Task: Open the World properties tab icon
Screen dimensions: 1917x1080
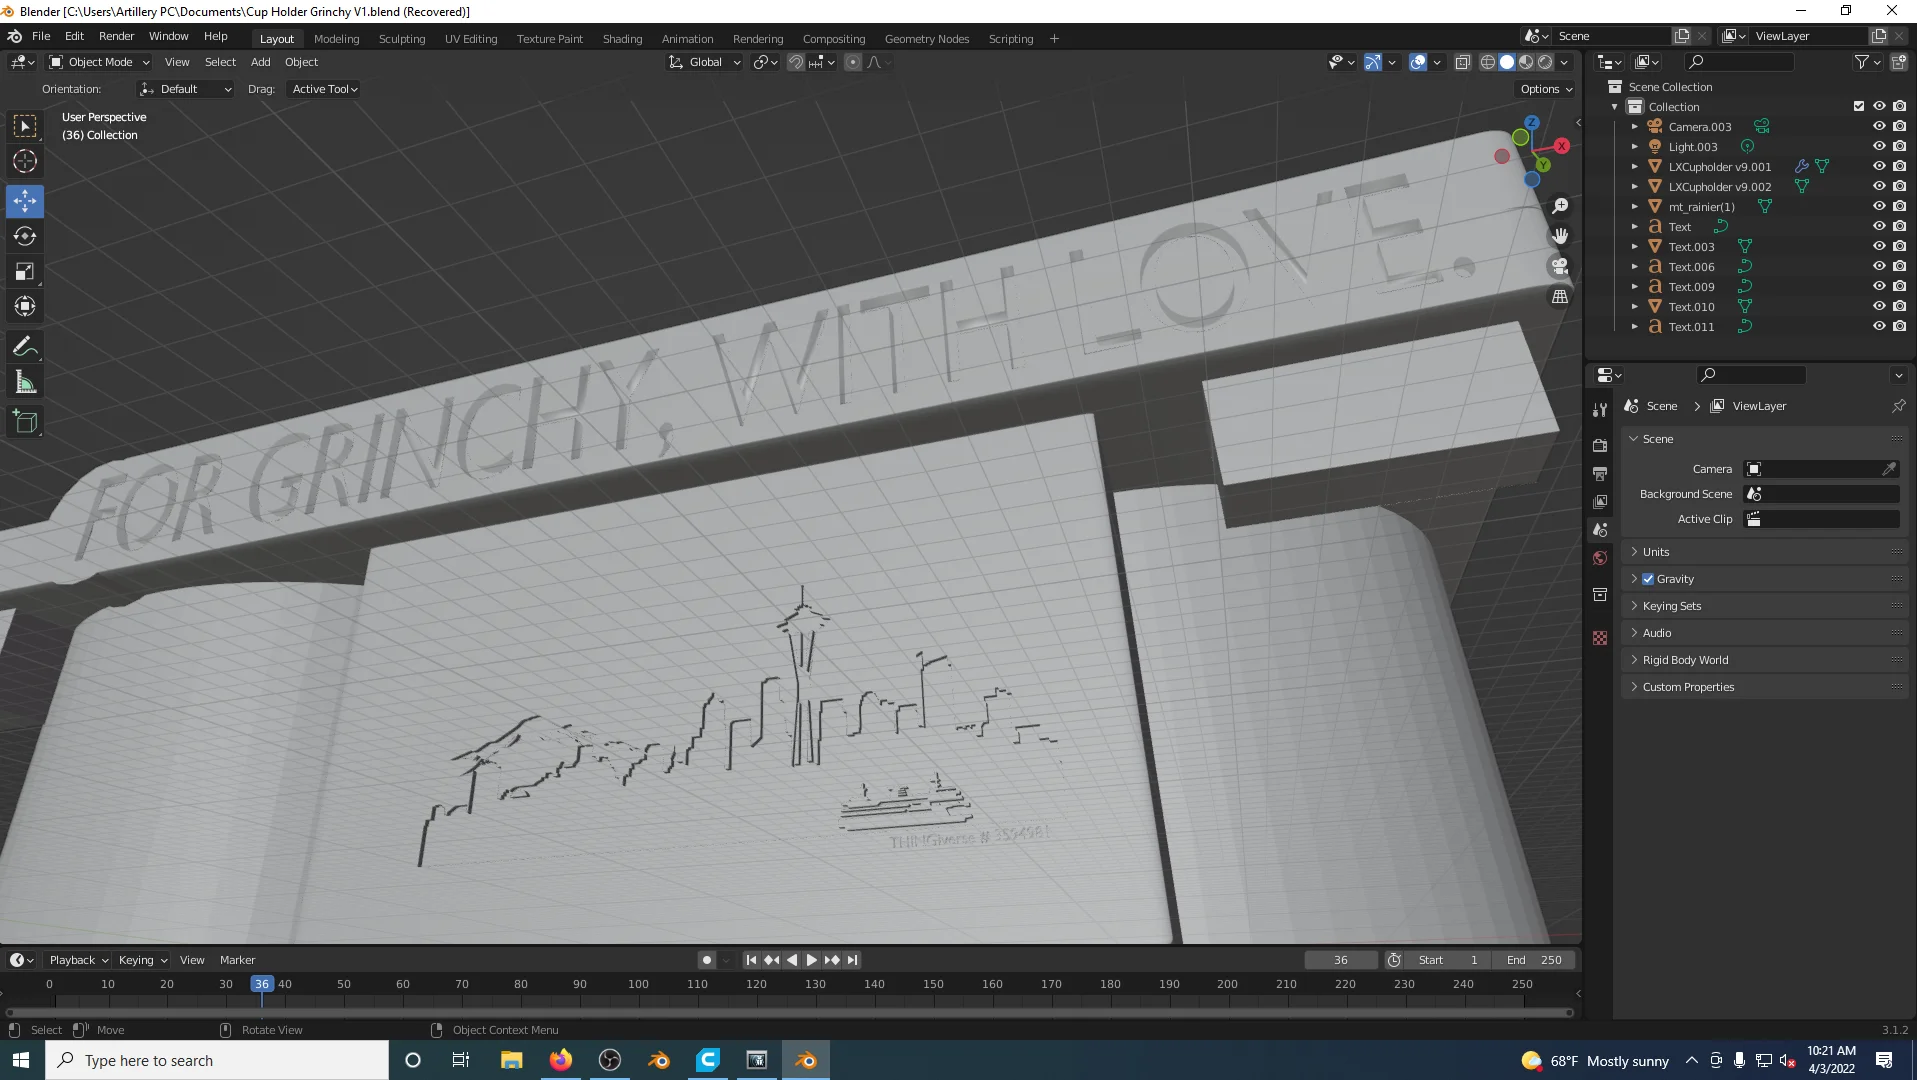Action: click(x=1600, y=558)
